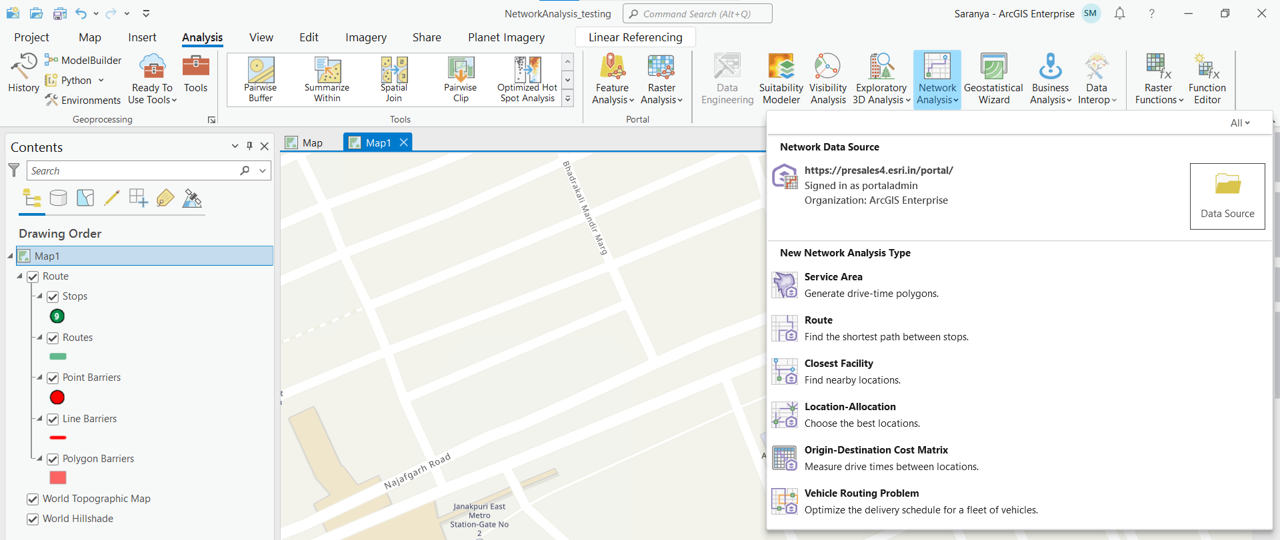Open Raster Functions

pyautogui.click(x=1158, y=79)
